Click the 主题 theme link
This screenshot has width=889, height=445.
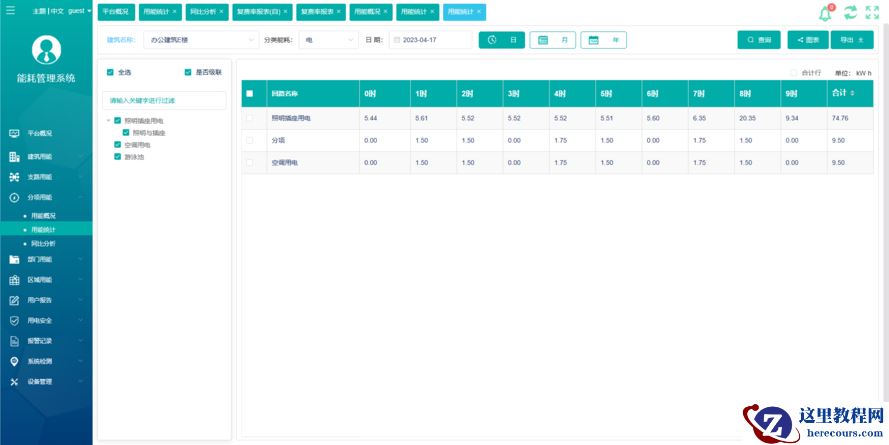39,11
